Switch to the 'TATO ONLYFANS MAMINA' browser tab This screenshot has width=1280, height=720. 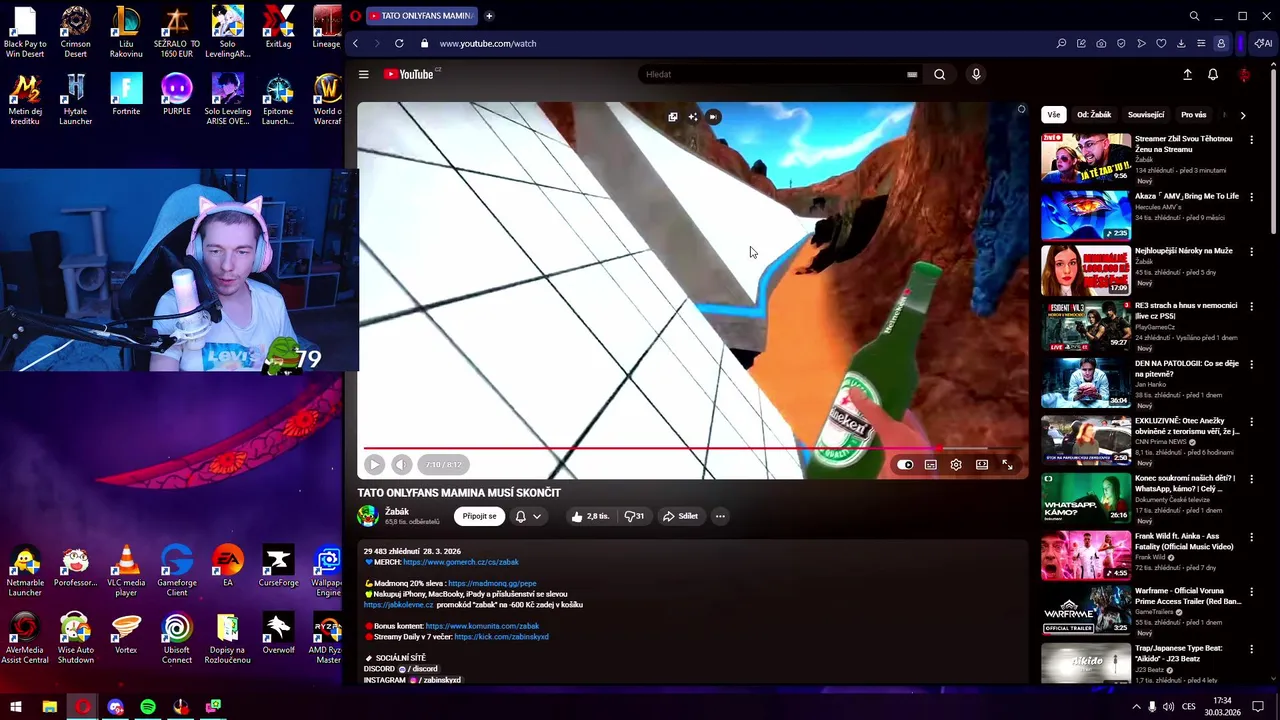coord(420,16)
